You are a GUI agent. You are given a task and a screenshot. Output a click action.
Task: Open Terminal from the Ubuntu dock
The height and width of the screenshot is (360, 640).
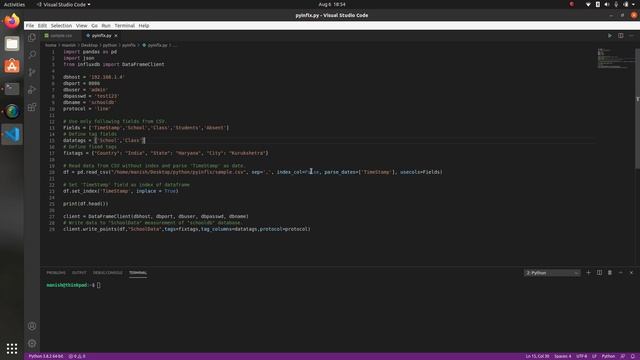click(x=12, y=89)
